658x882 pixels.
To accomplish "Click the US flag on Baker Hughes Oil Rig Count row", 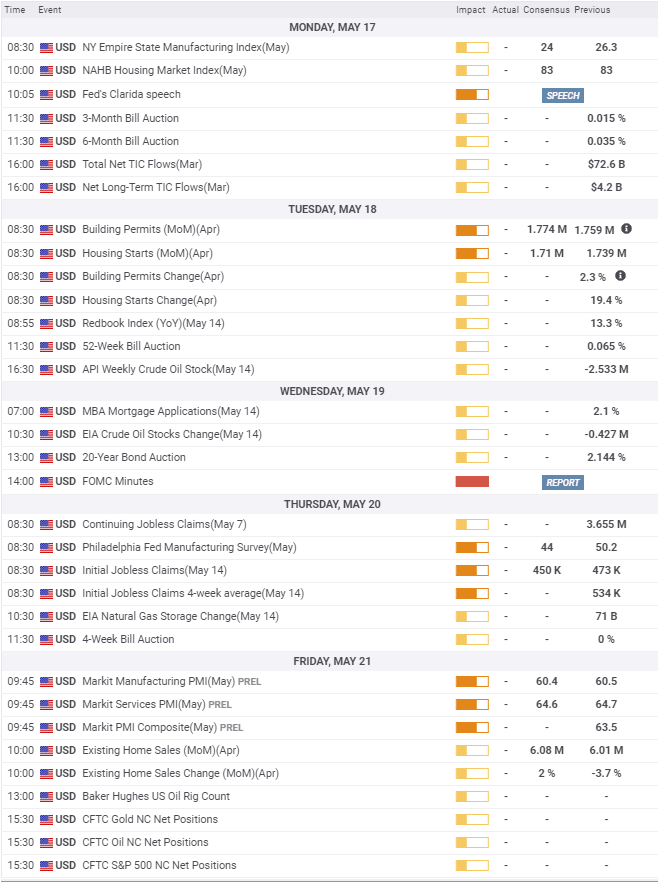I will [46, 796].
